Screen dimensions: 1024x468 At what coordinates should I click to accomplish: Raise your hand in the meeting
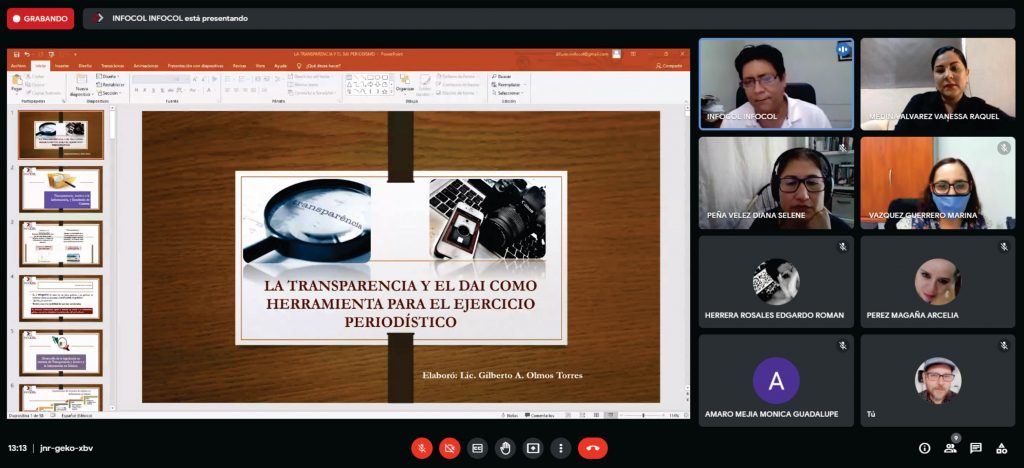click(x=506, y=448)
